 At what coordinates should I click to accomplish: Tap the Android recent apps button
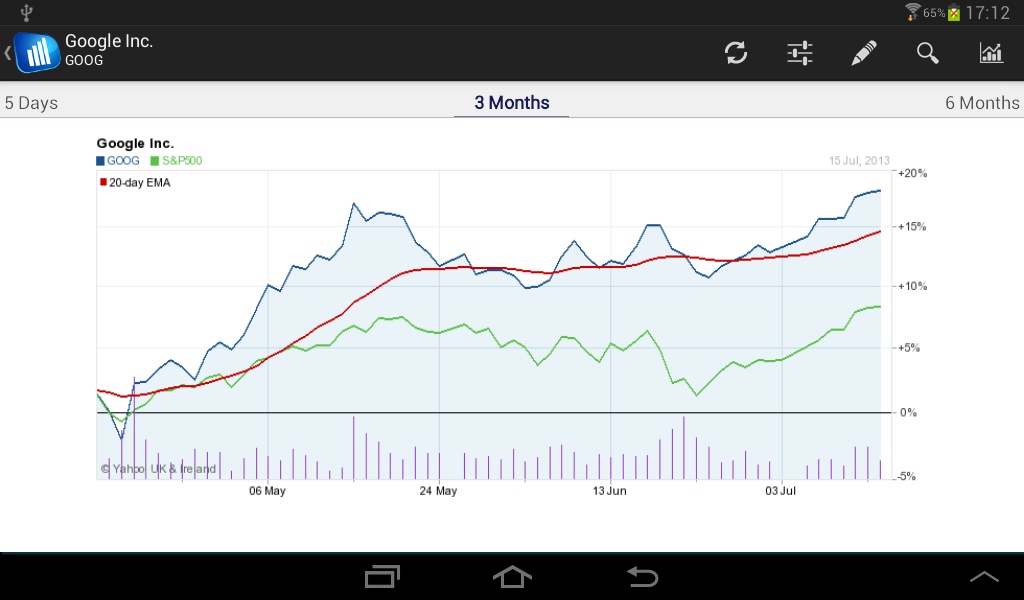point(382,576)
